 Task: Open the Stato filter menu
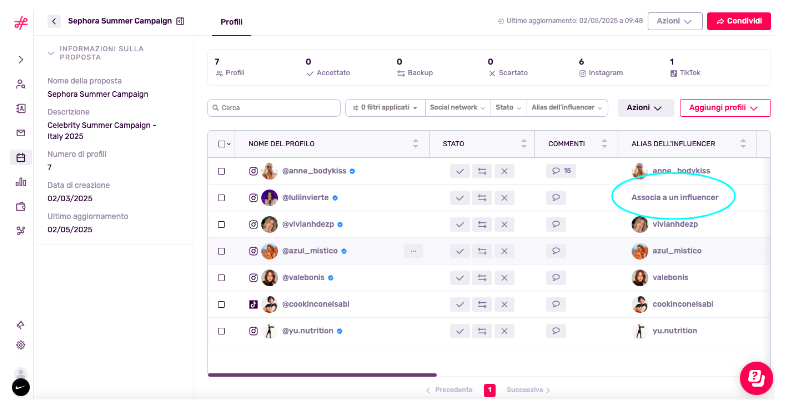click(x=509, y=107)
